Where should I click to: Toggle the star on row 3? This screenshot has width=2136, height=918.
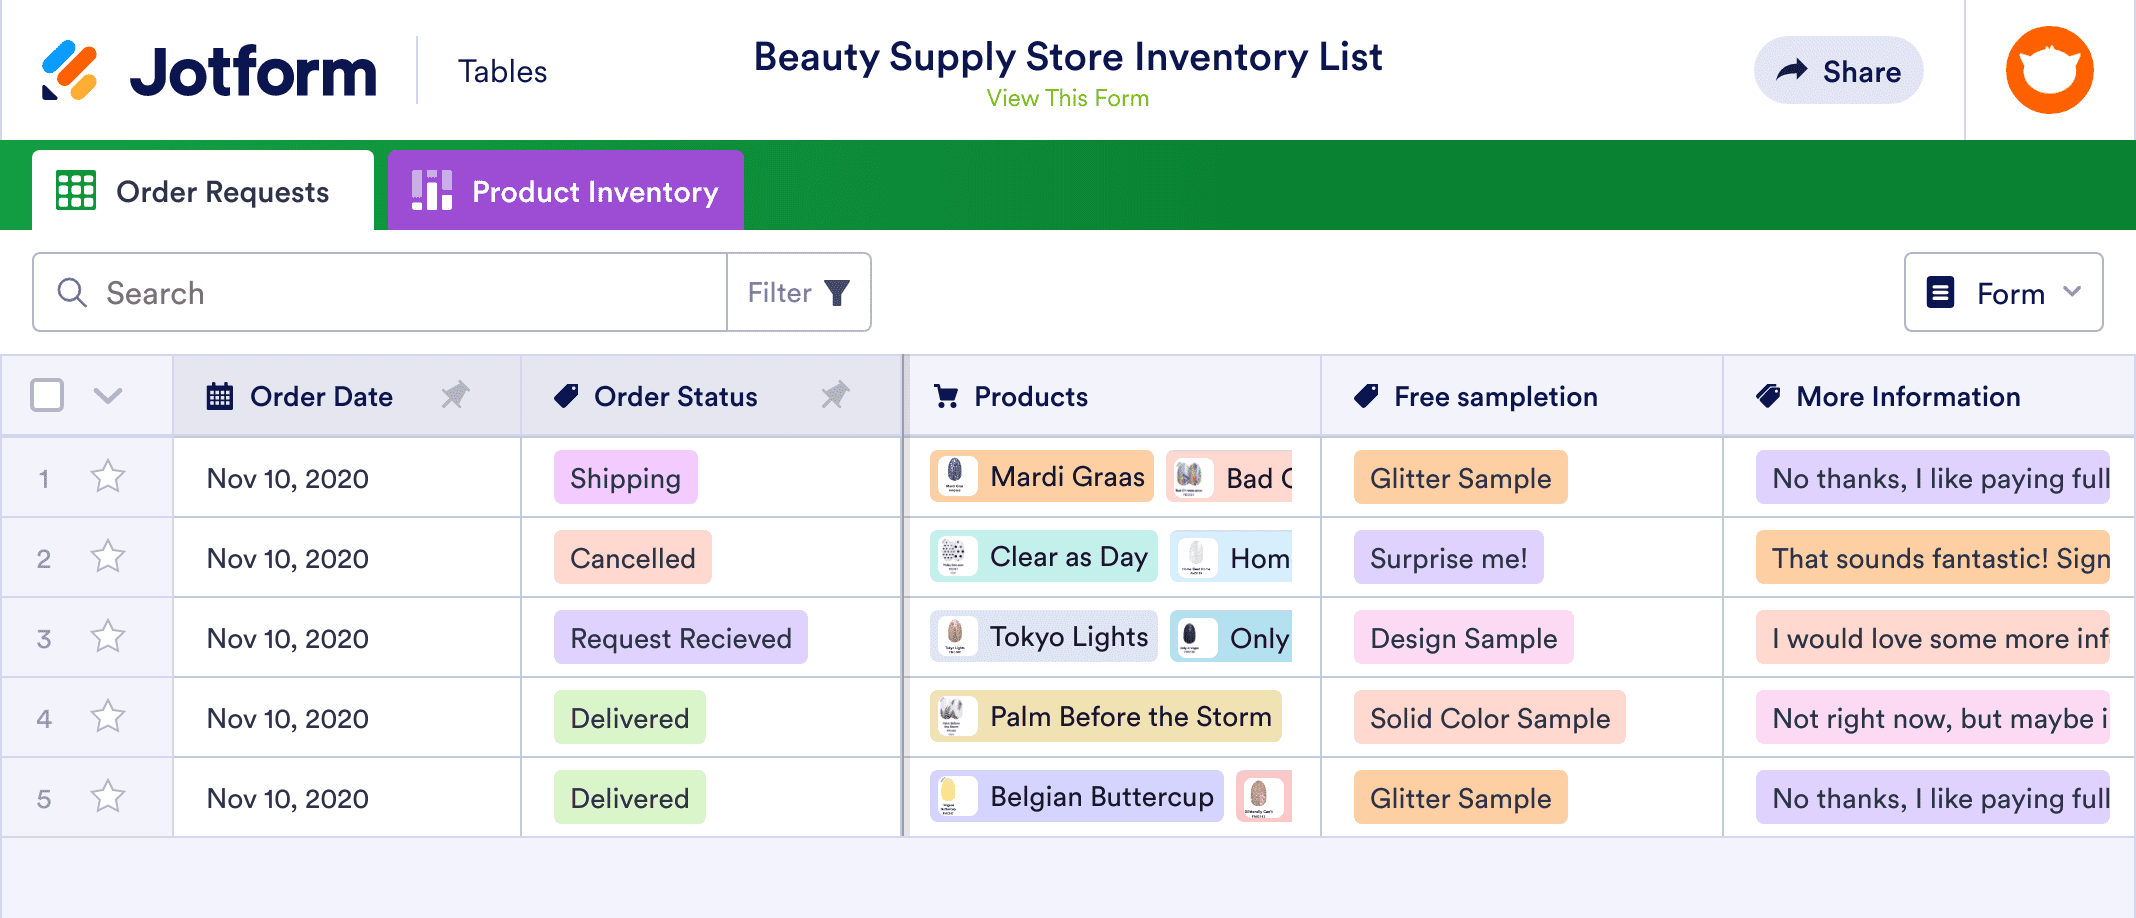108,637
